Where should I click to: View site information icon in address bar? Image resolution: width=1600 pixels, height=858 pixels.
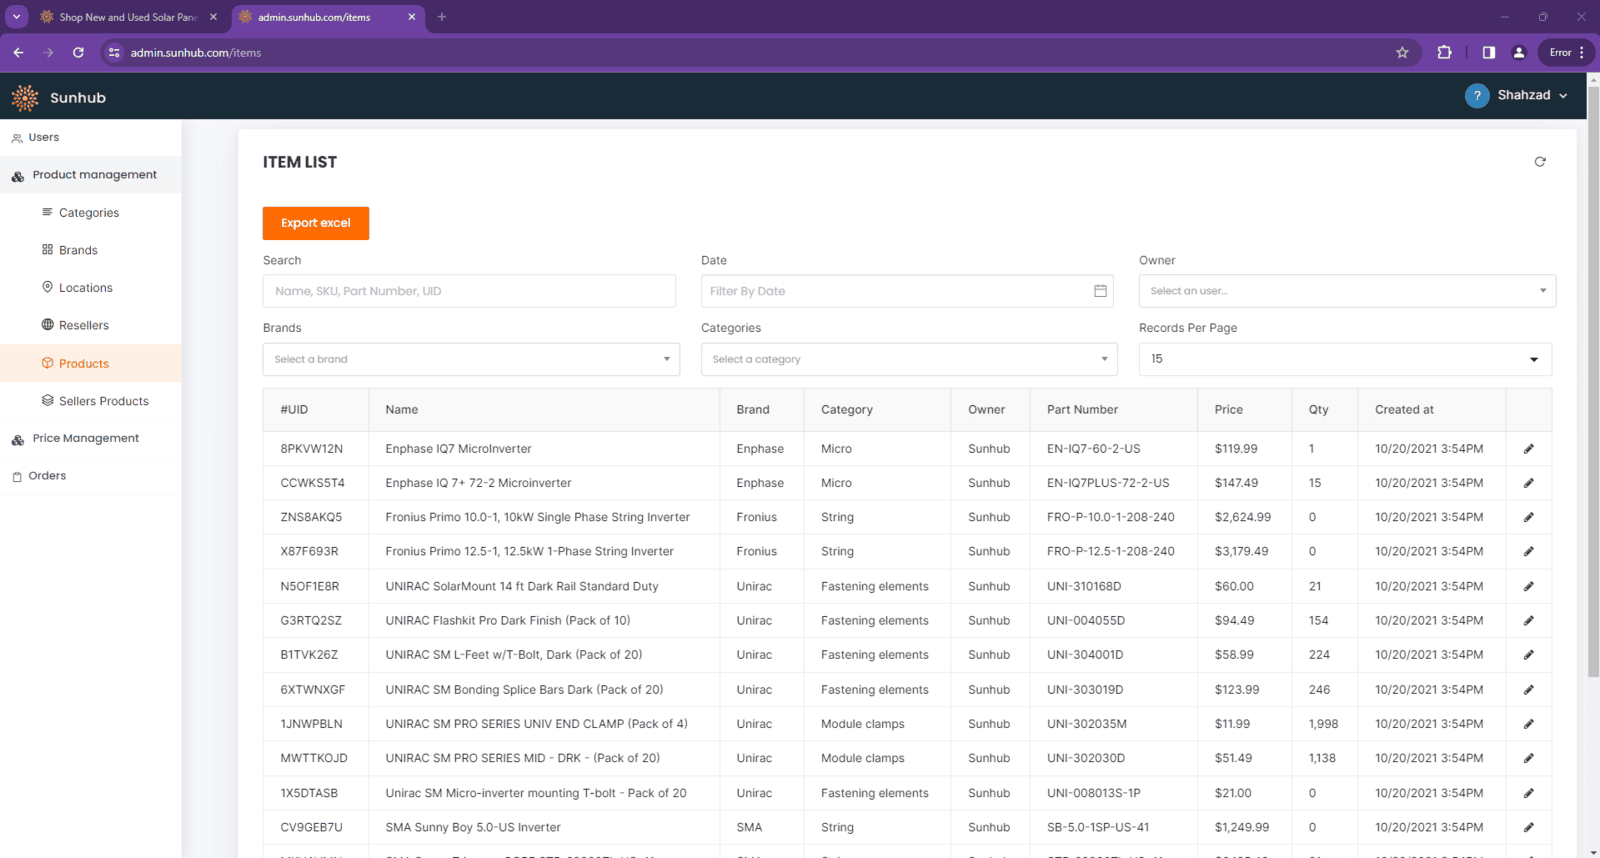(x=114, y=53)
